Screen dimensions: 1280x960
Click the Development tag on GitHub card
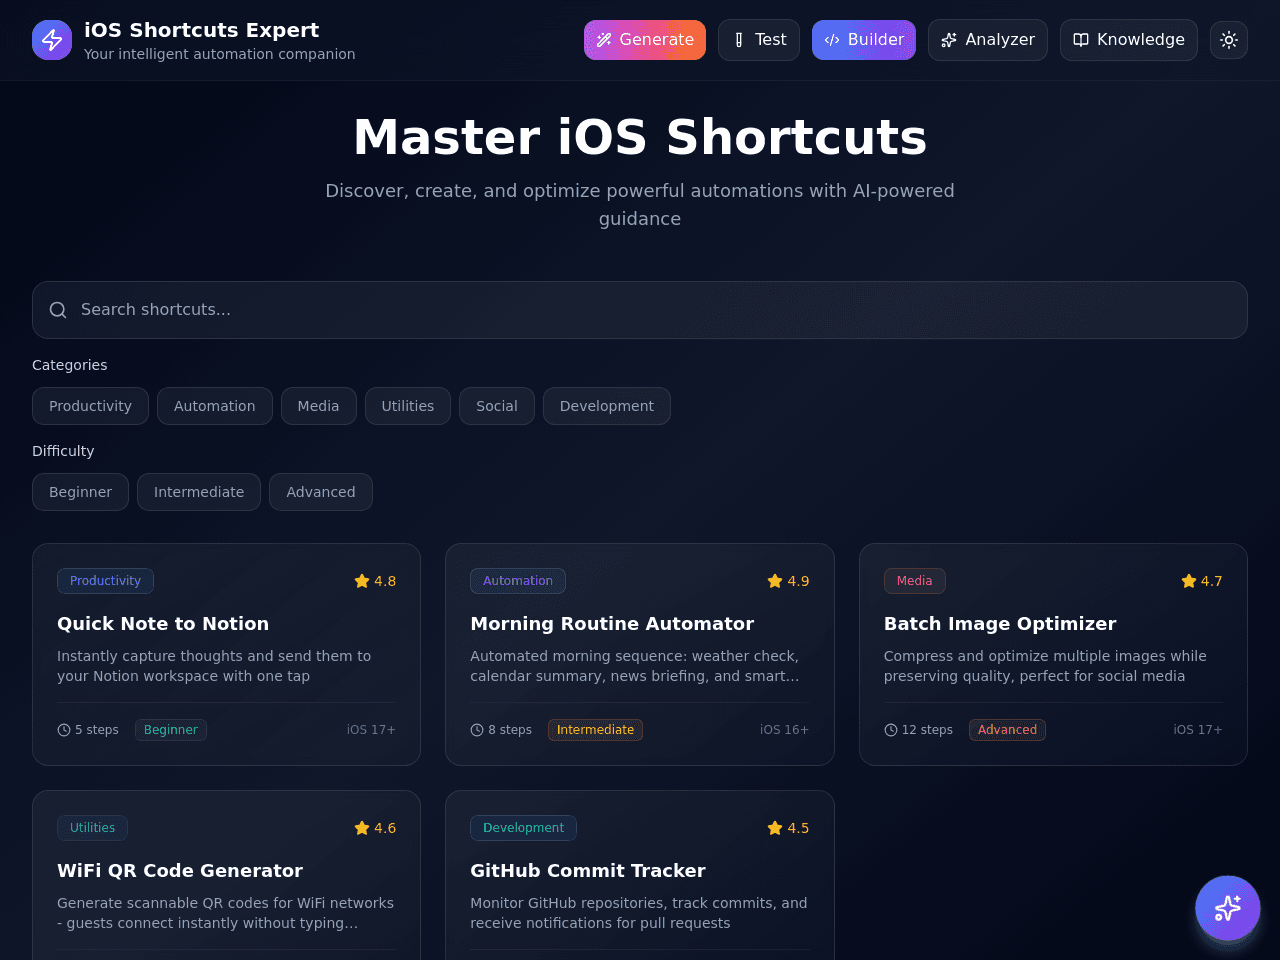[x=523, y=828]
